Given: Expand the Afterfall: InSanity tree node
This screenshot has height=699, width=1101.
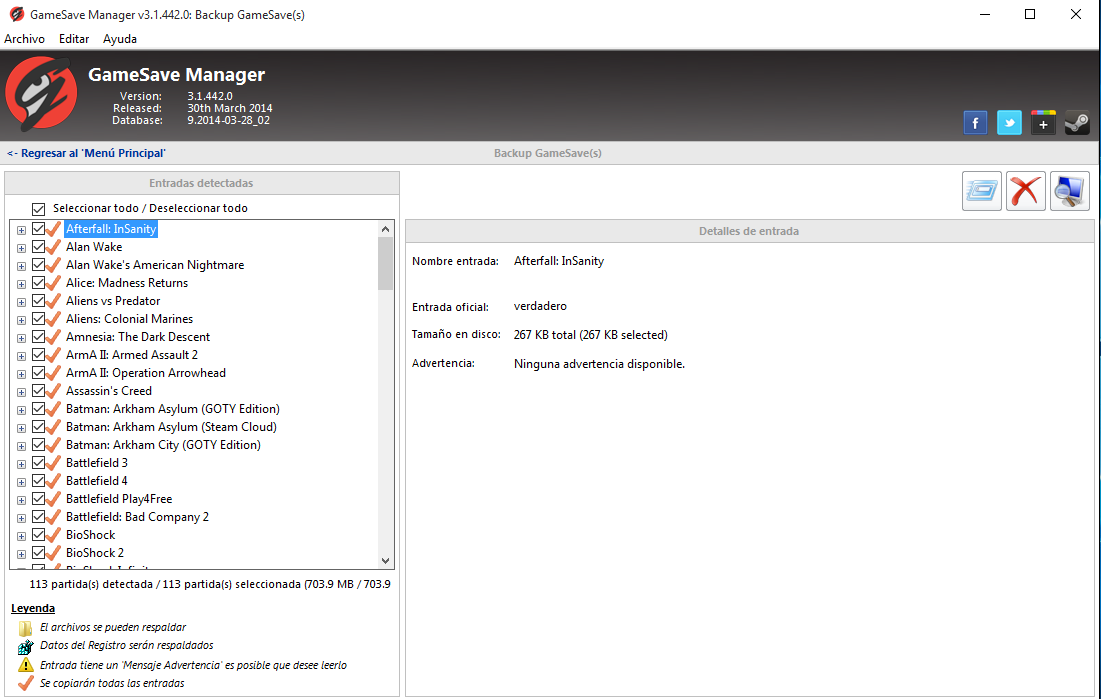Looking at the screenshot, I should 21,230.
